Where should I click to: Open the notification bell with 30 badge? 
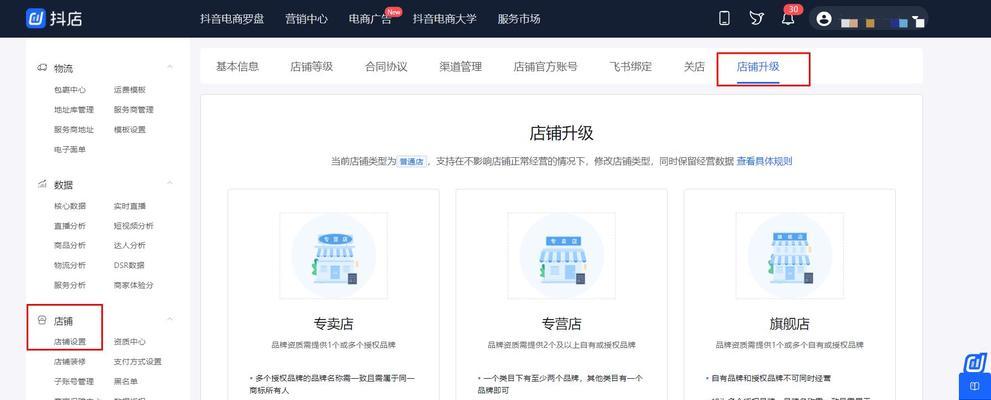point(788,19)
